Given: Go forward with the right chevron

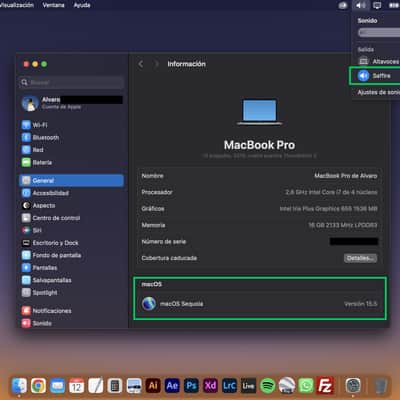Looking at the screenshot, I should (156, 64).
